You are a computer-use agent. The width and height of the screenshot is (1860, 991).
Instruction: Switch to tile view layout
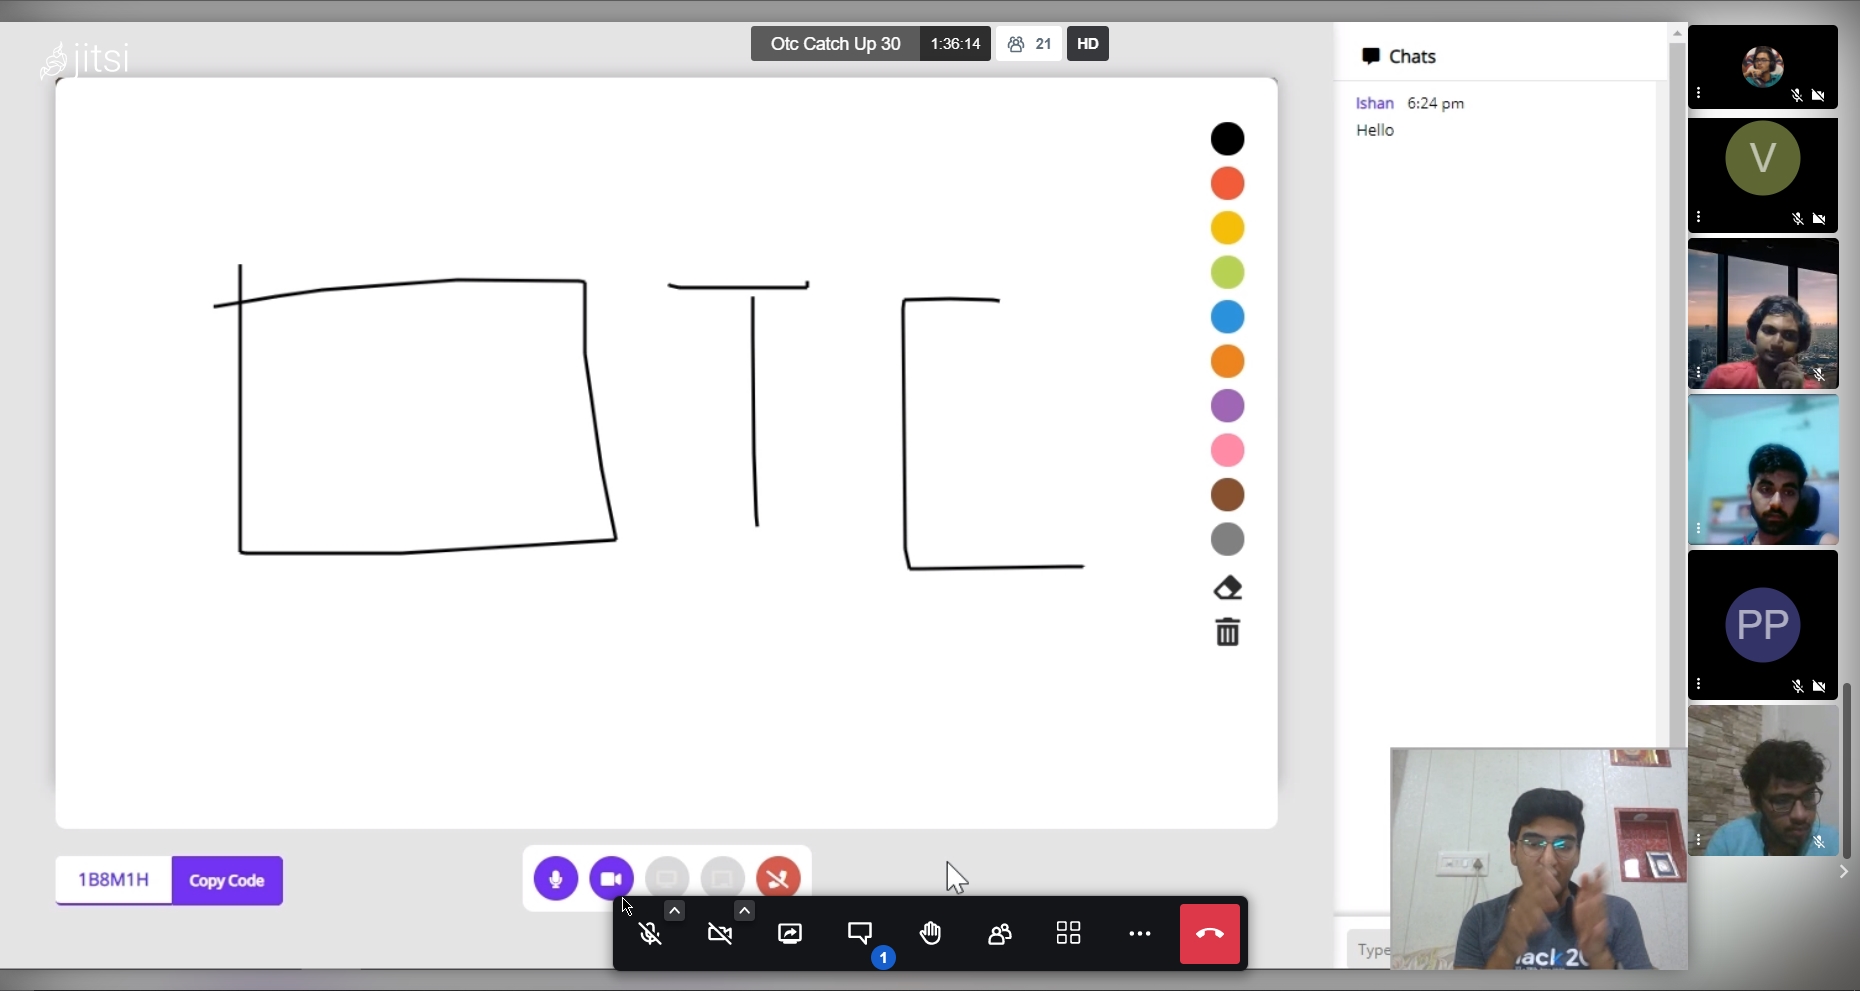[x=1070, y=934]
